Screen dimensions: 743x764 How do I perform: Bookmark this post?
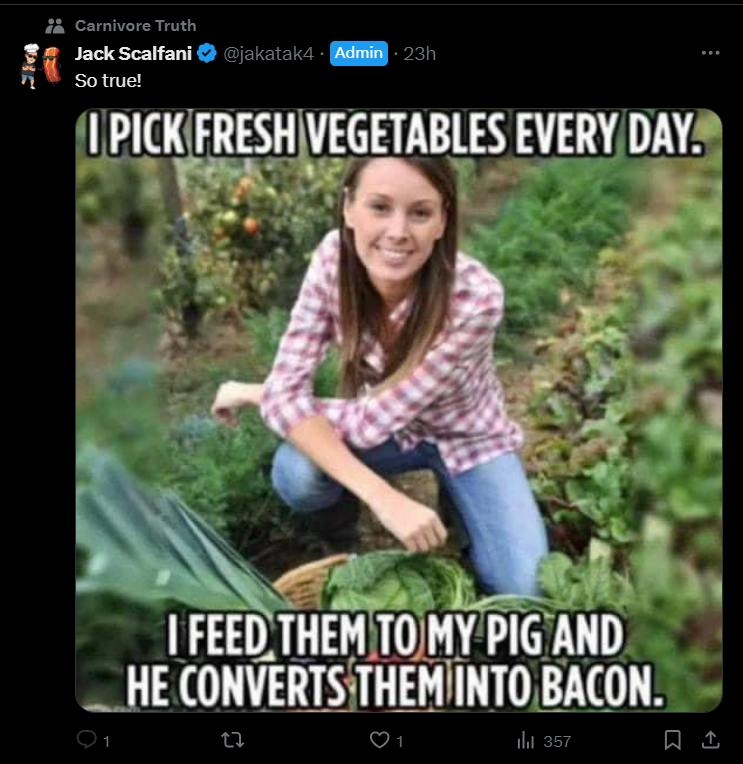pos(672,740)
